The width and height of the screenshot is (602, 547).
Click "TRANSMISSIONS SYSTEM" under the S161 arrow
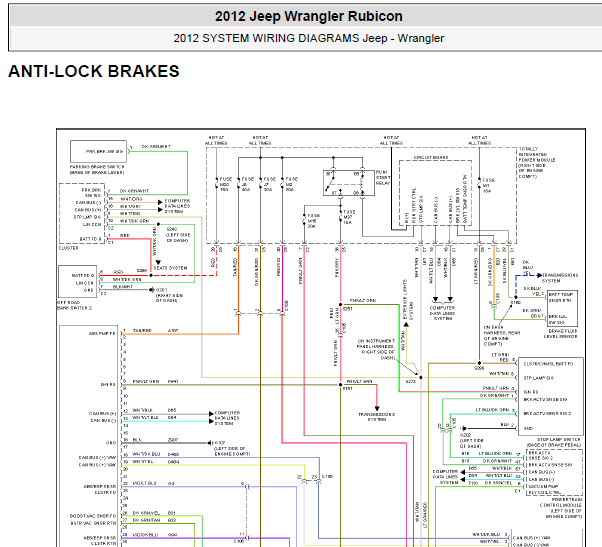377,417
